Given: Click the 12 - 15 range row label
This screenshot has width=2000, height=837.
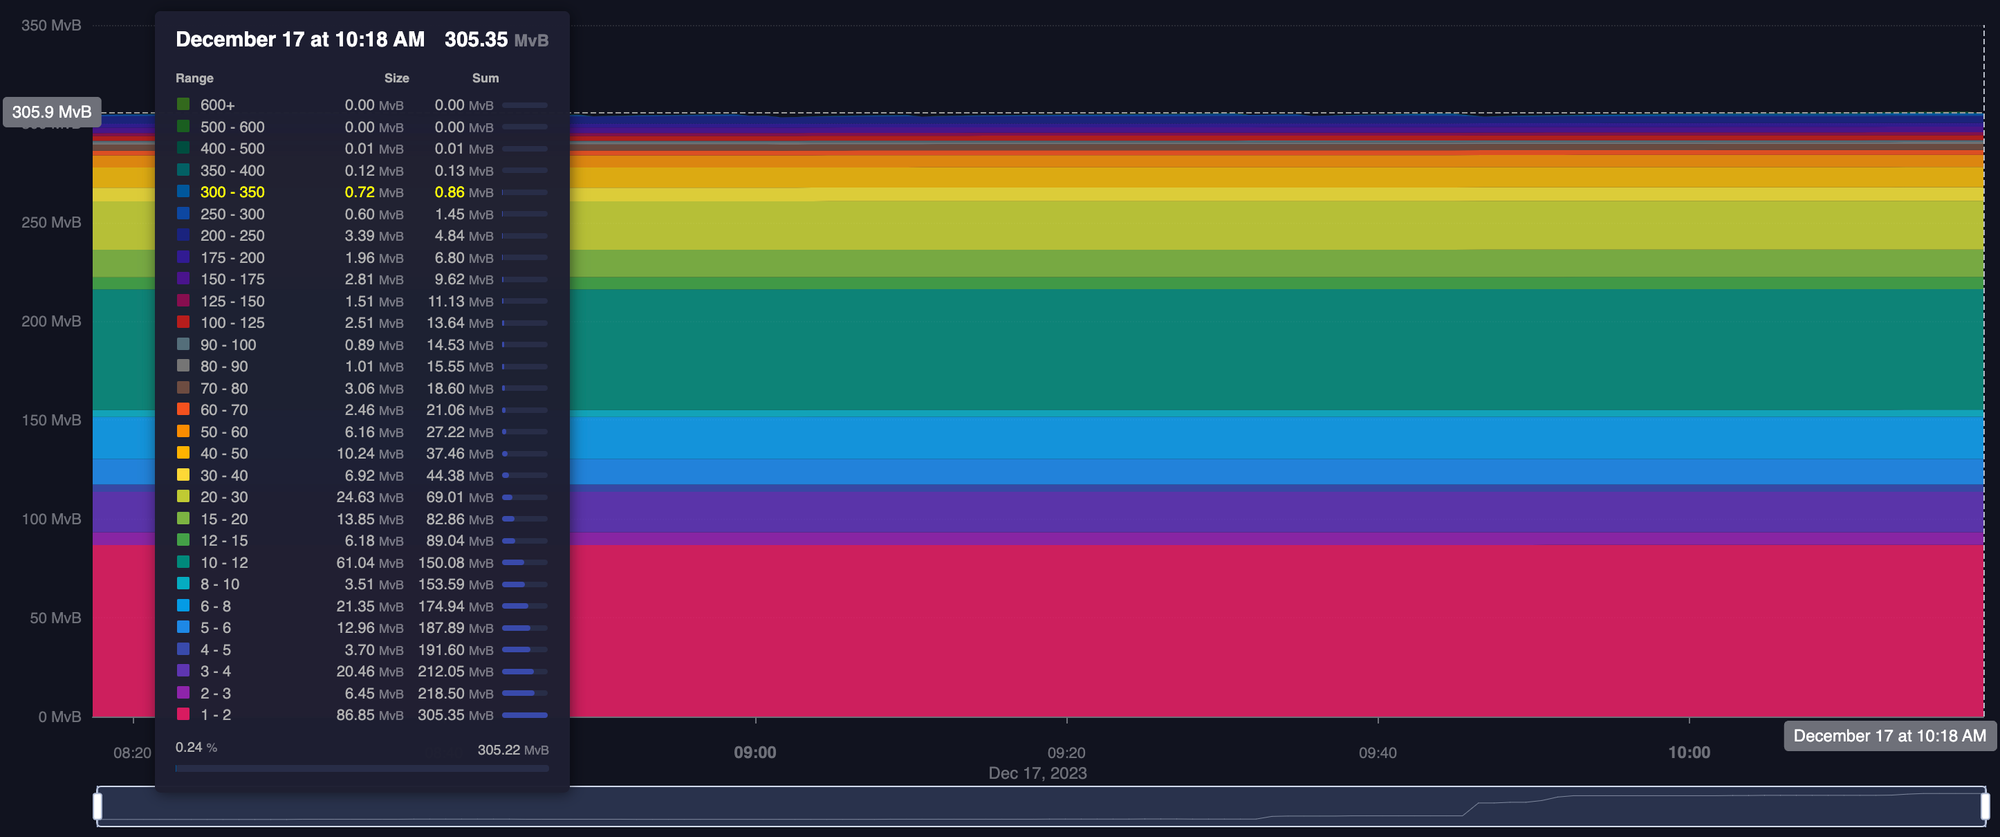Looking at the screenshot, I should (224, 541).
